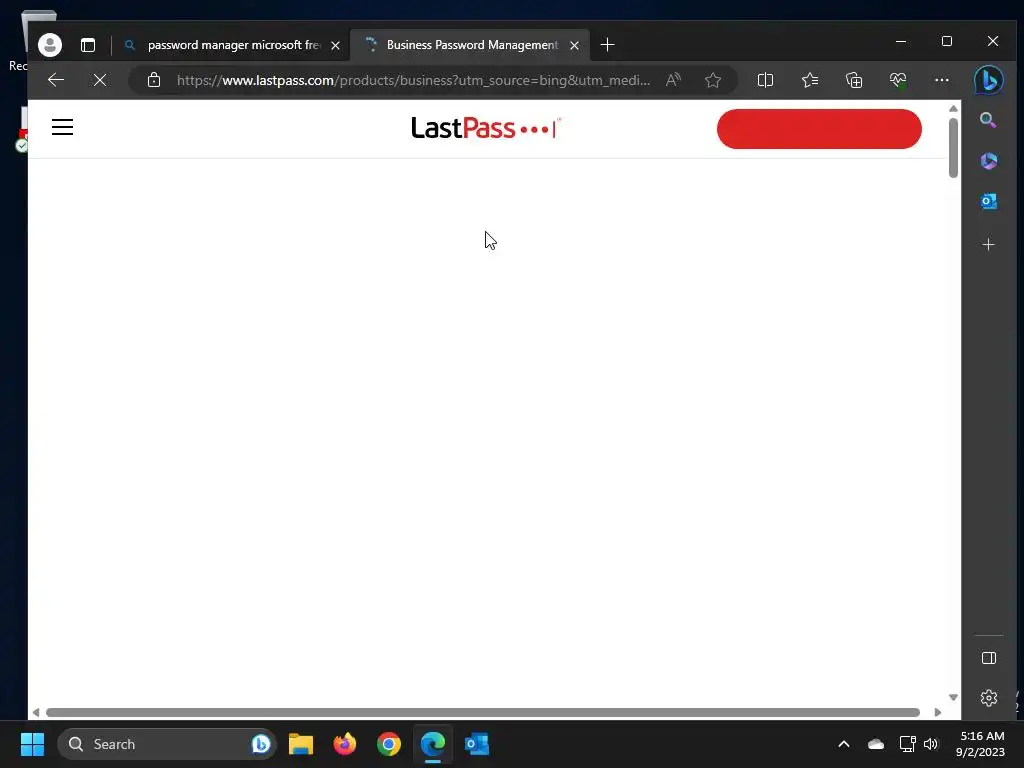Open Bing Chat sidebar button

pos(989,80)
